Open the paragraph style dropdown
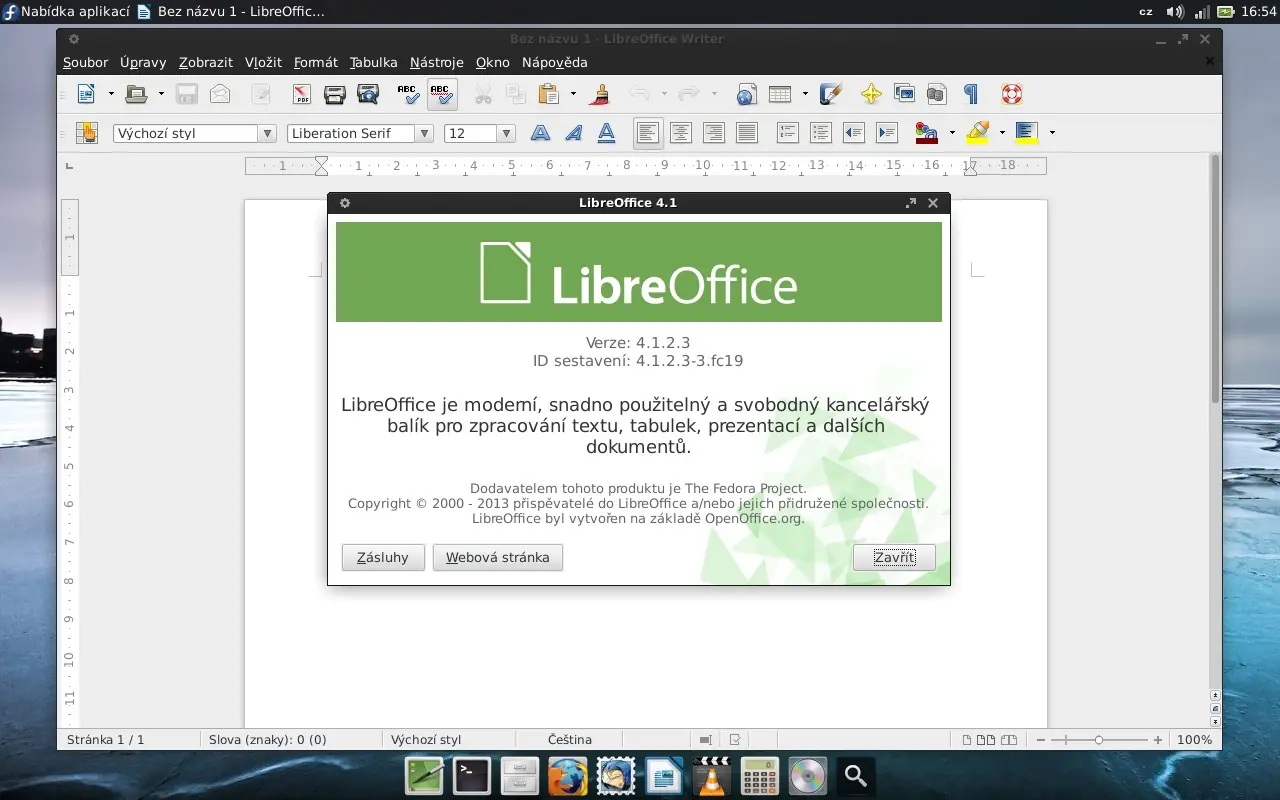Image resolution: width=1280 pixels, height=800 pixels. (267, 132)
